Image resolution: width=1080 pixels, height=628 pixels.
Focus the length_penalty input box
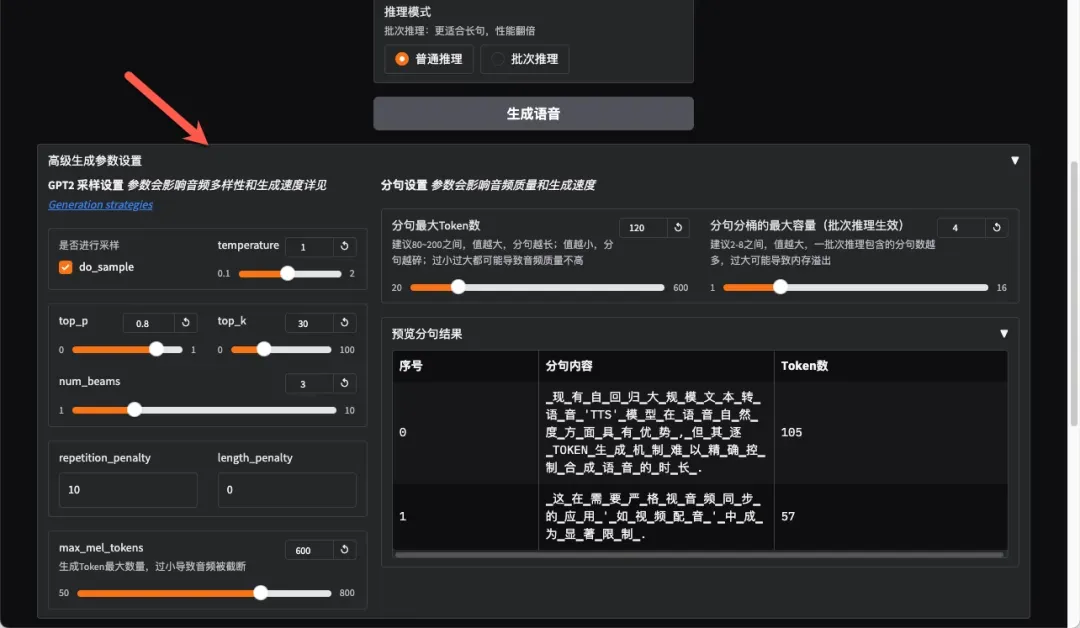click(287, 490)
